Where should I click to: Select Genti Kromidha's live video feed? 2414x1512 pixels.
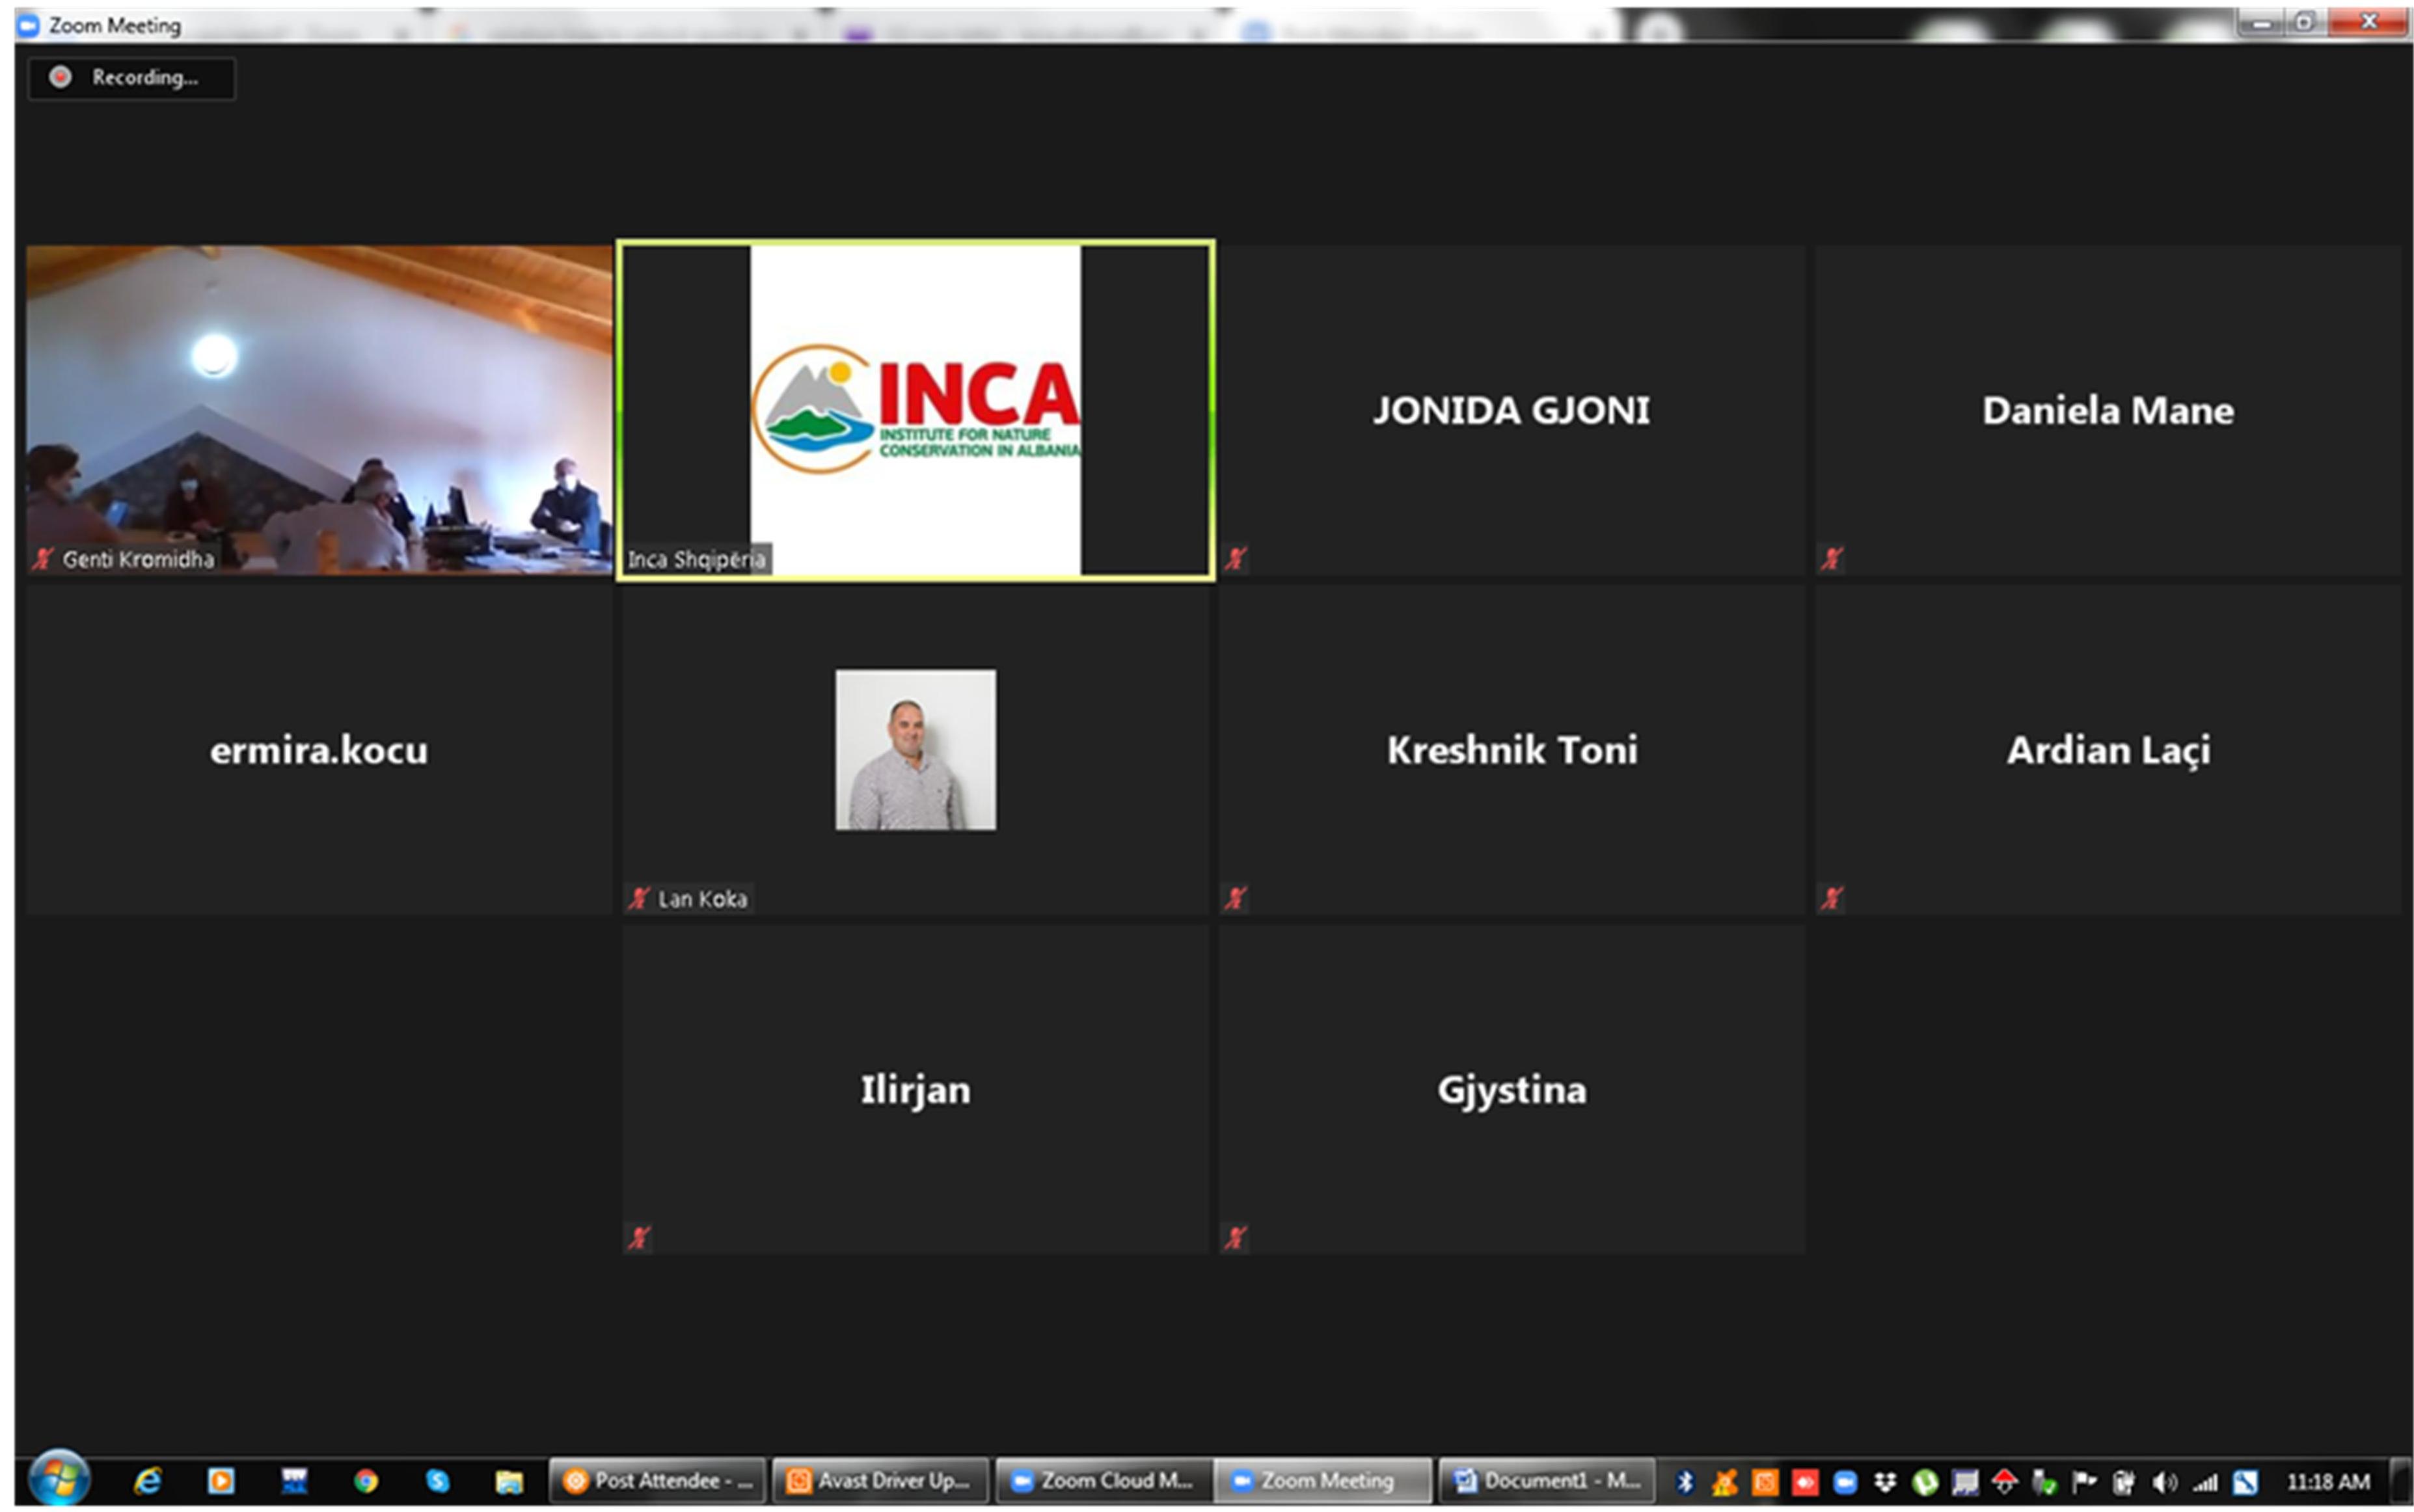[319, 409]
